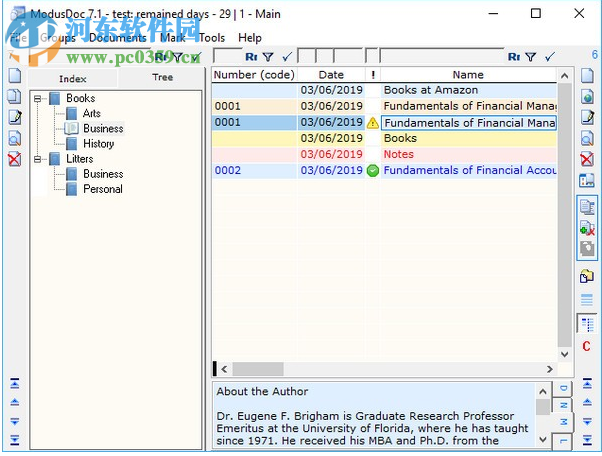Collapse the Litters tree node

[38, 159]
